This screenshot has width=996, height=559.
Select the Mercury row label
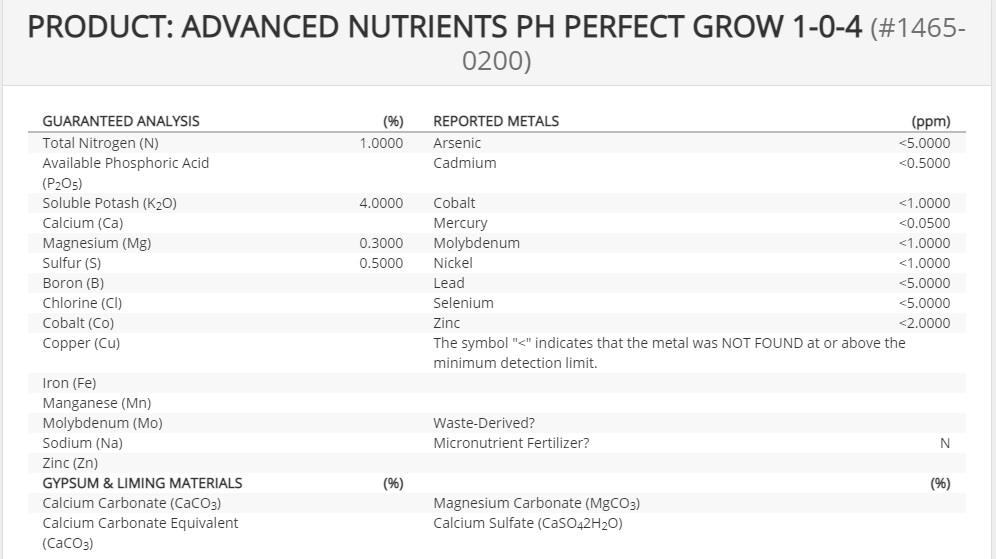coord(461,223)
